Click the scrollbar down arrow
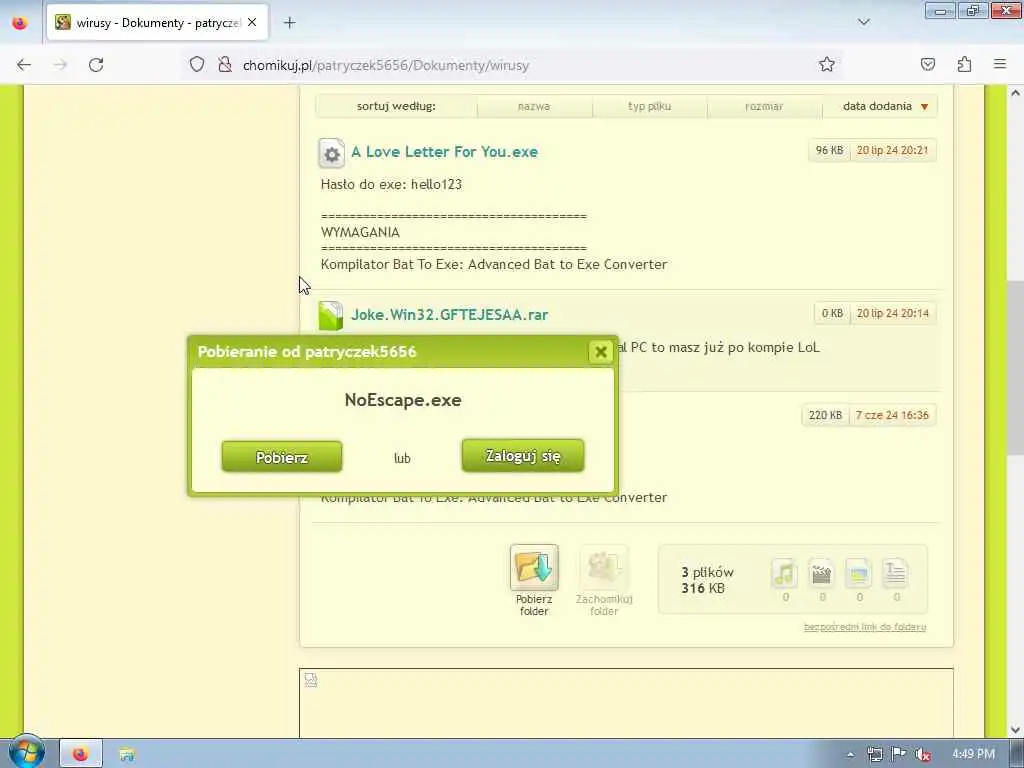The height and width of the screenshot is (768, 1024). pos(1015,729)
